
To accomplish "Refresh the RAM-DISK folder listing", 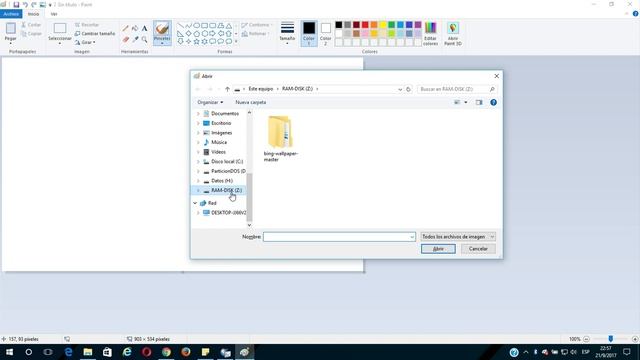I will point(408,89).
